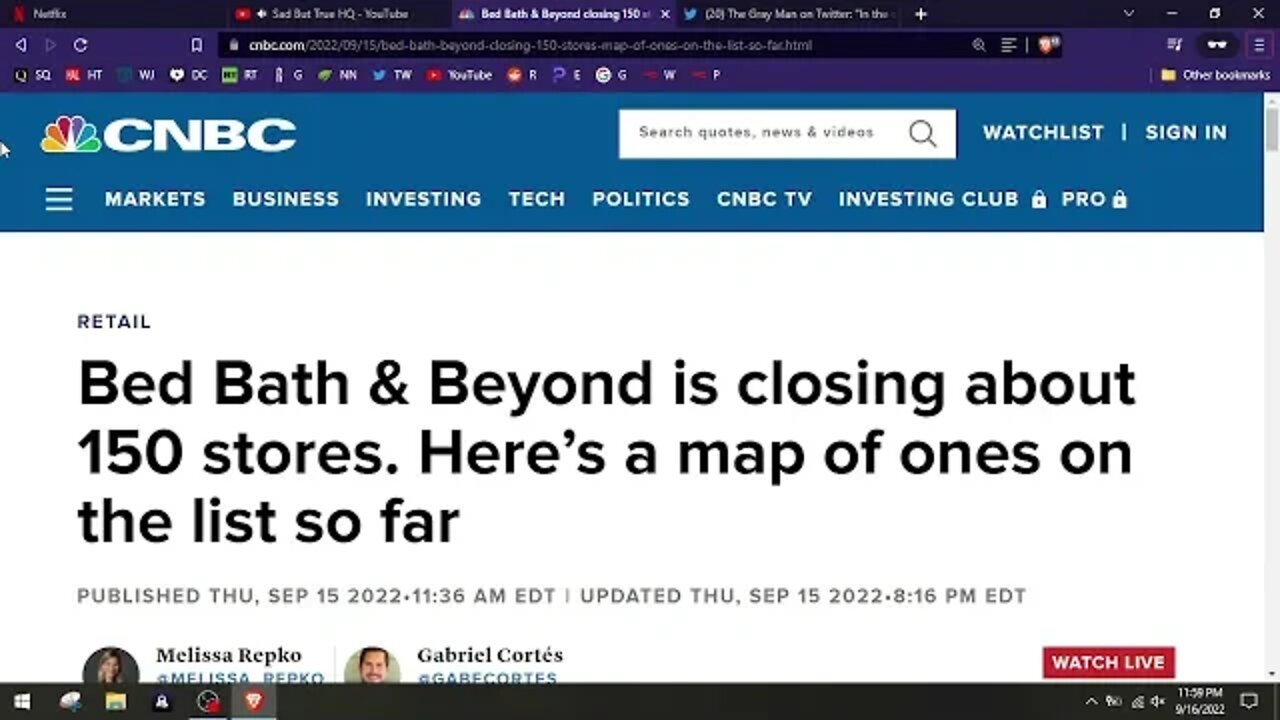Image resolution: width=1280 pixels, height=720 pixels.
Task: Open the TW Twitter bookmark
Action: [x=392, y=75]
